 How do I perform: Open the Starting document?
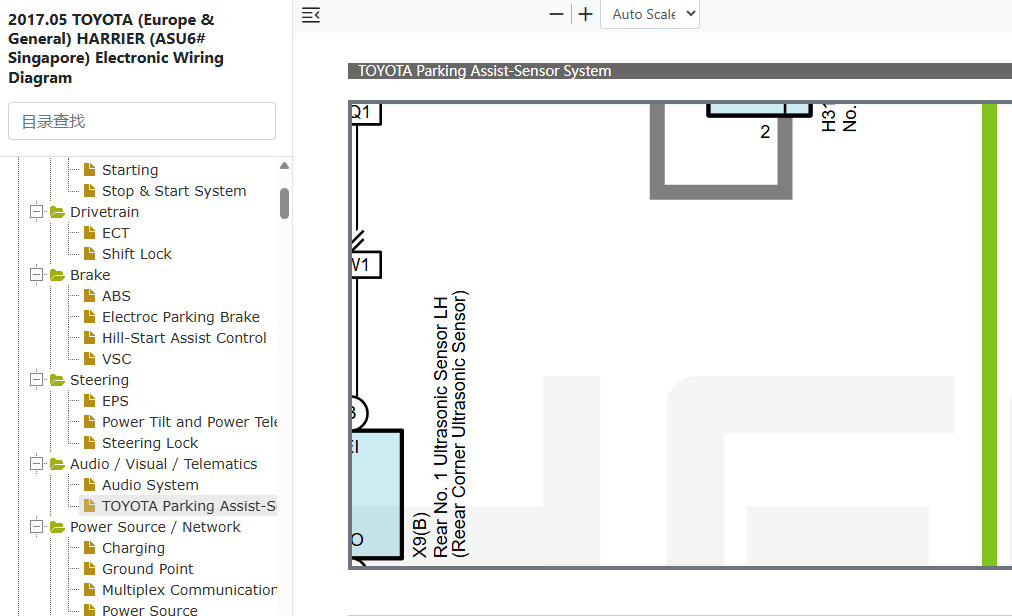pos(130,170)
